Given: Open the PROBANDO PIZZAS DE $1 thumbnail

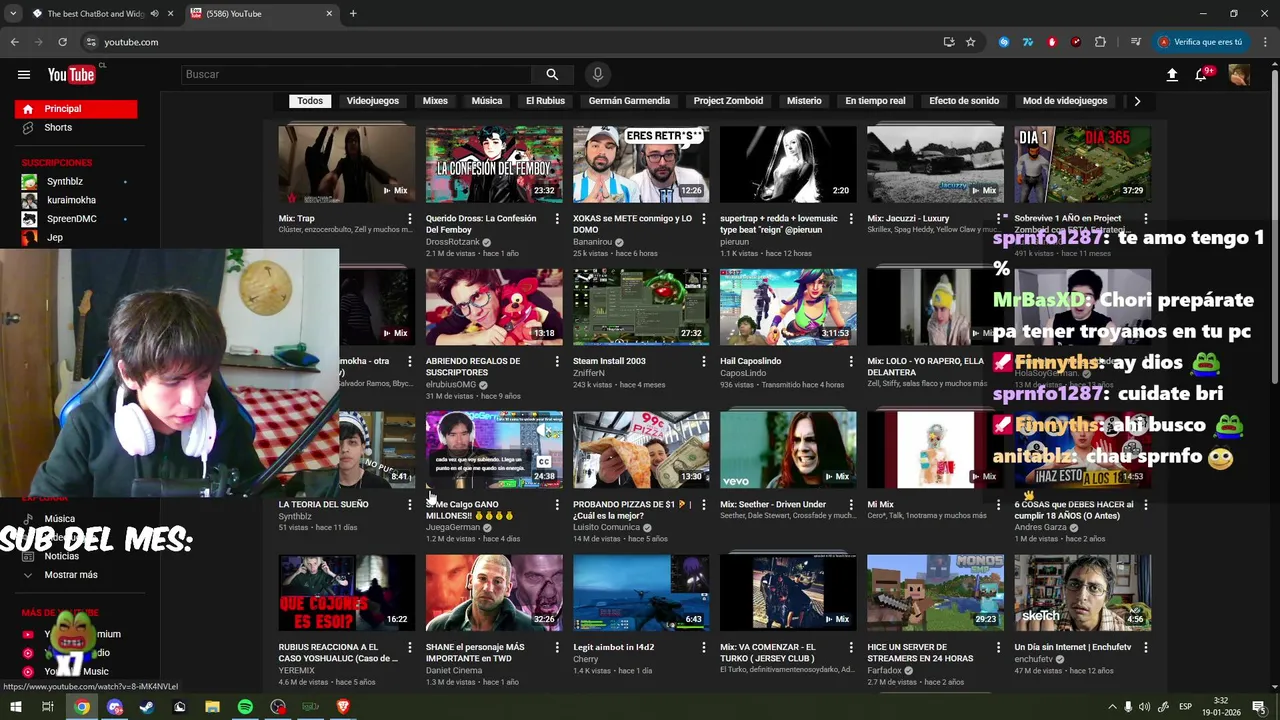Looking at the screenshot, I should (641, 450).
